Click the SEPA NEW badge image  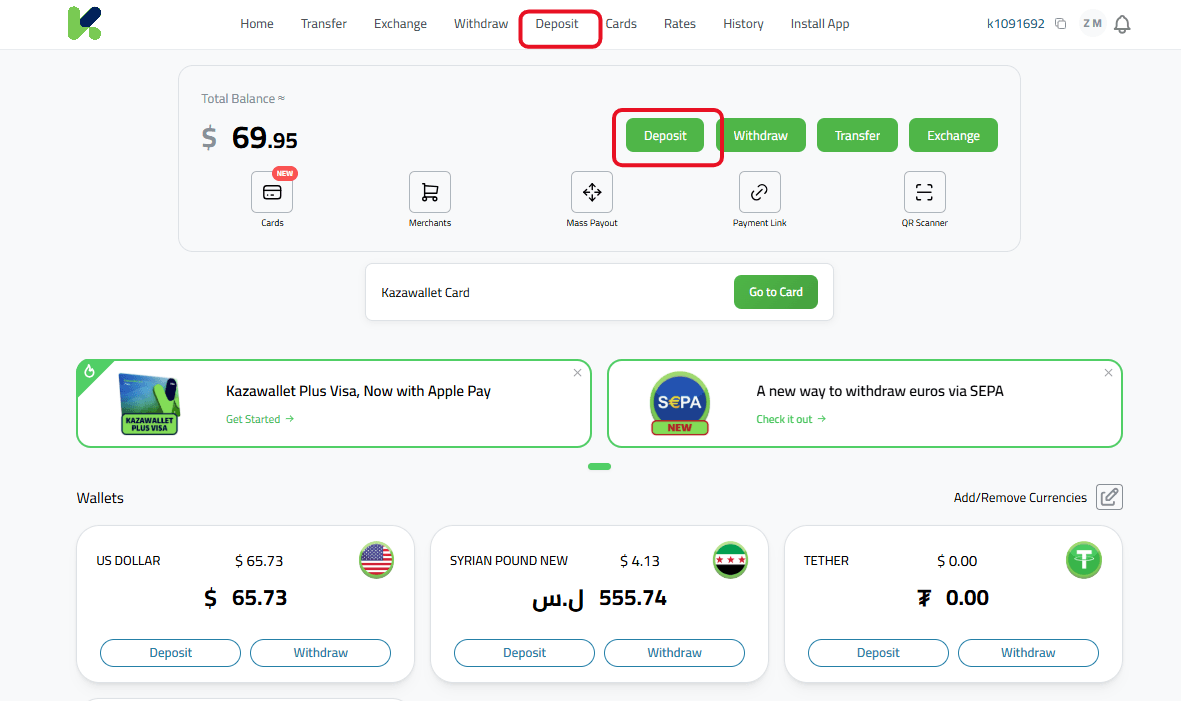click(679, 404)
